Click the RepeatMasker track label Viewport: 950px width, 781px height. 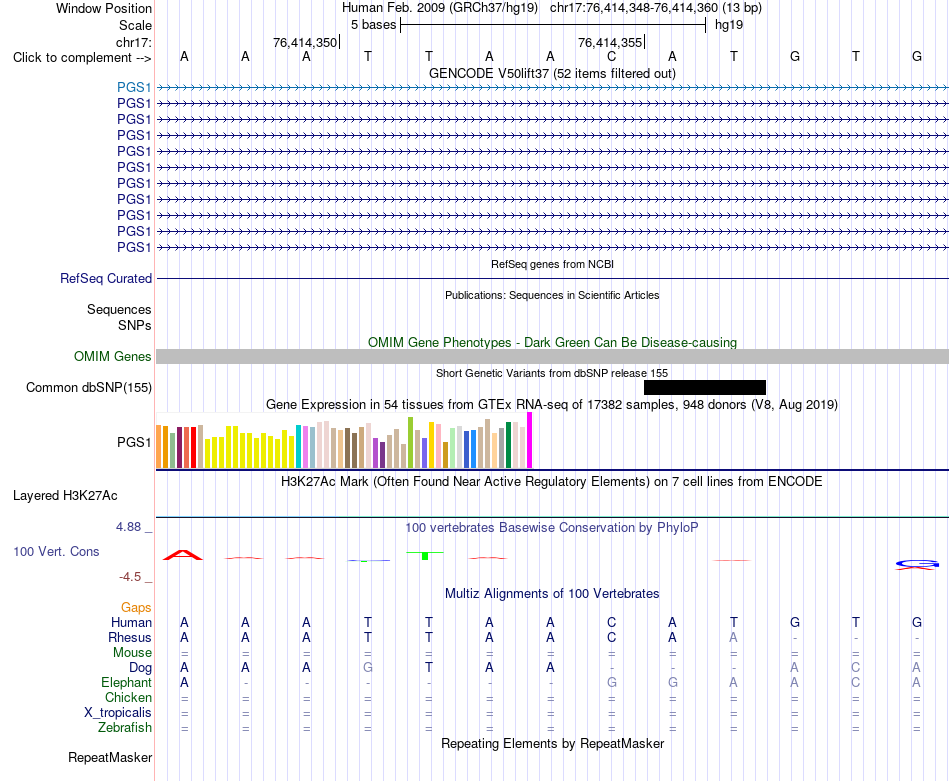coord(110,757)
